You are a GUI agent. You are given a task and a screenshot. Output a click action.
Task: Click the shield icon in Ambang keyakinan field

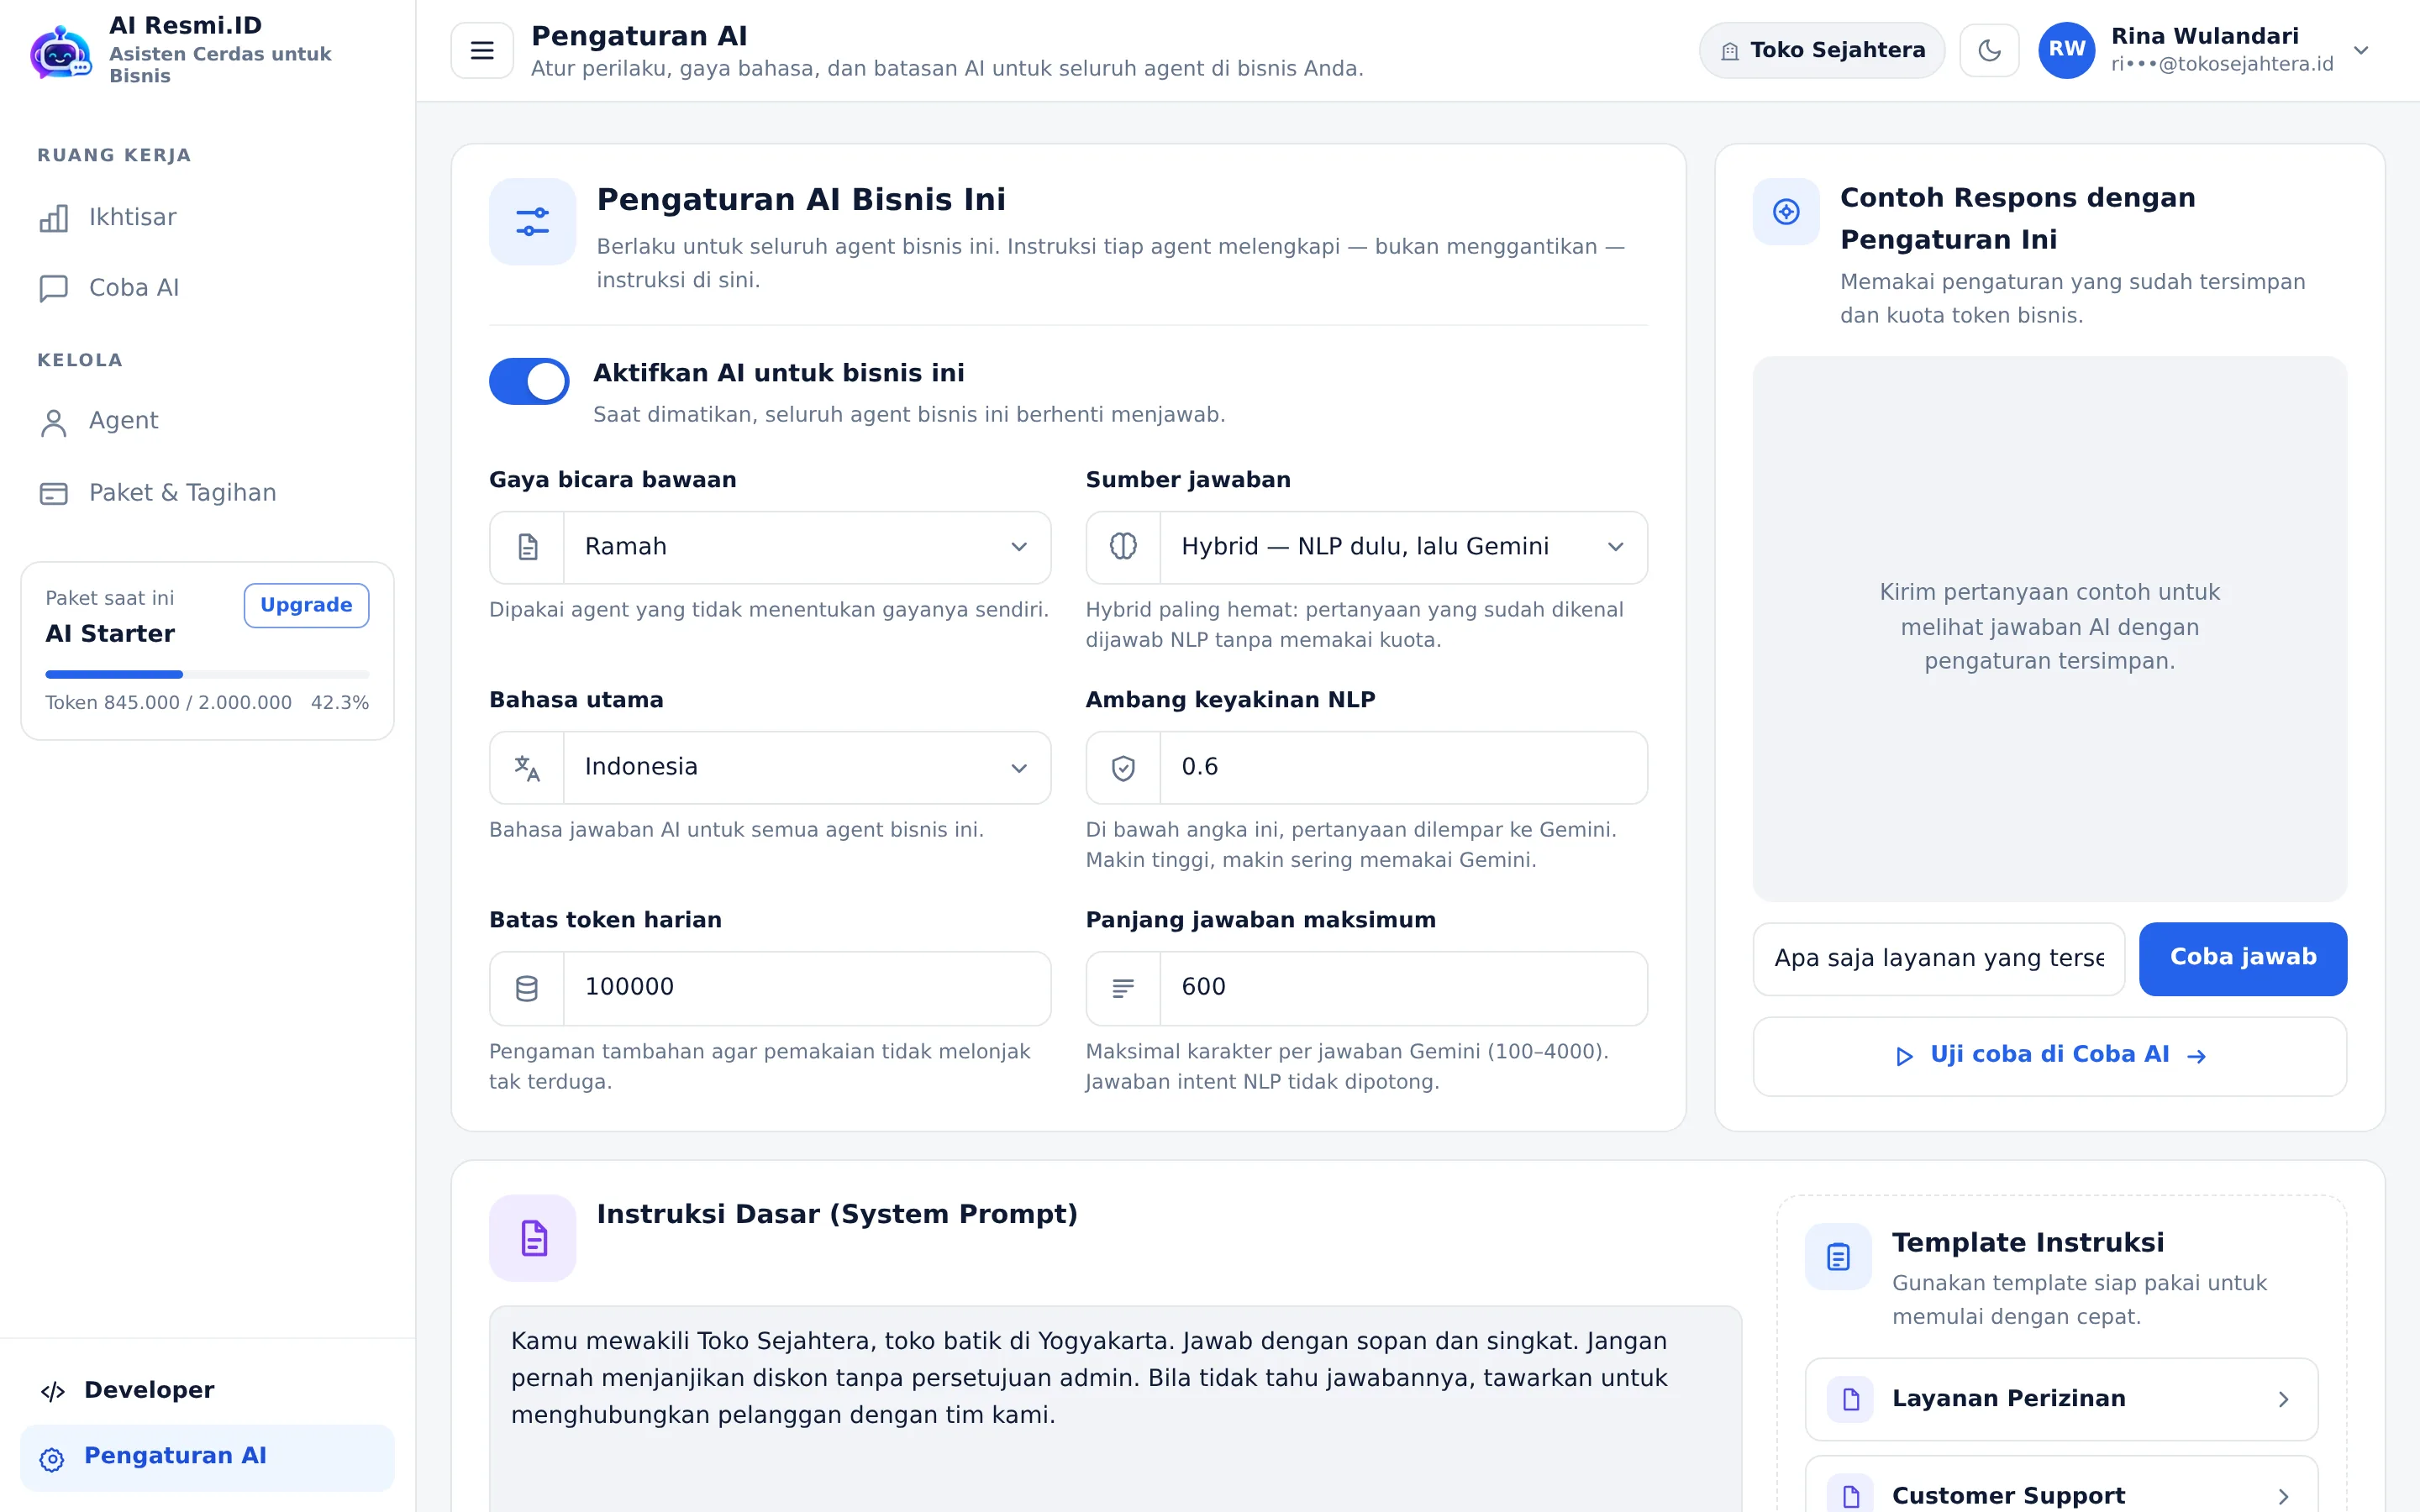[x=1123, y=767]
